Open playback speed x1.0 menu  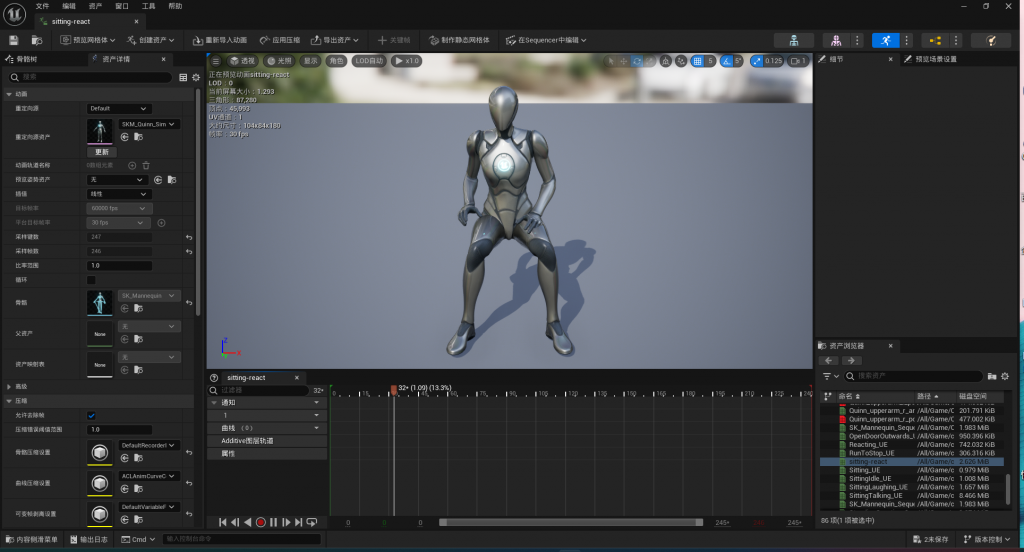tap(406, 61)
